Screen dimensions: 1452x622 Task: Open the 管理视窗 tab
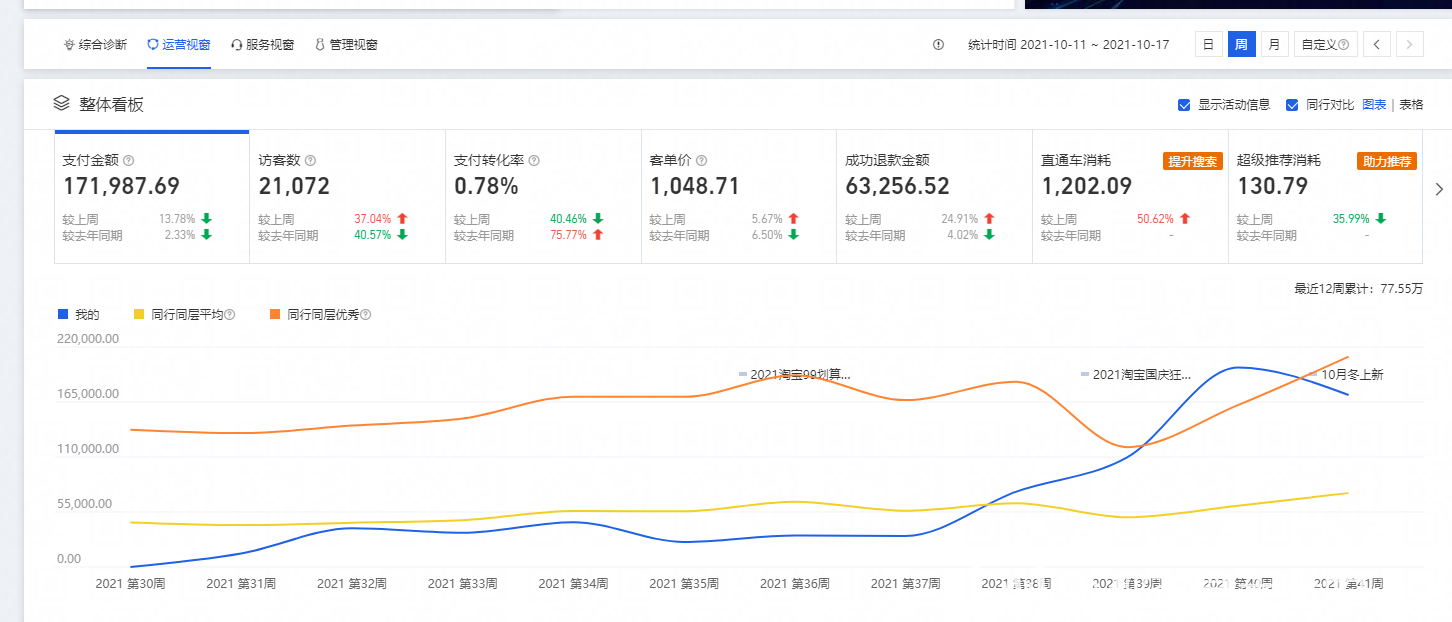point(346,45)
